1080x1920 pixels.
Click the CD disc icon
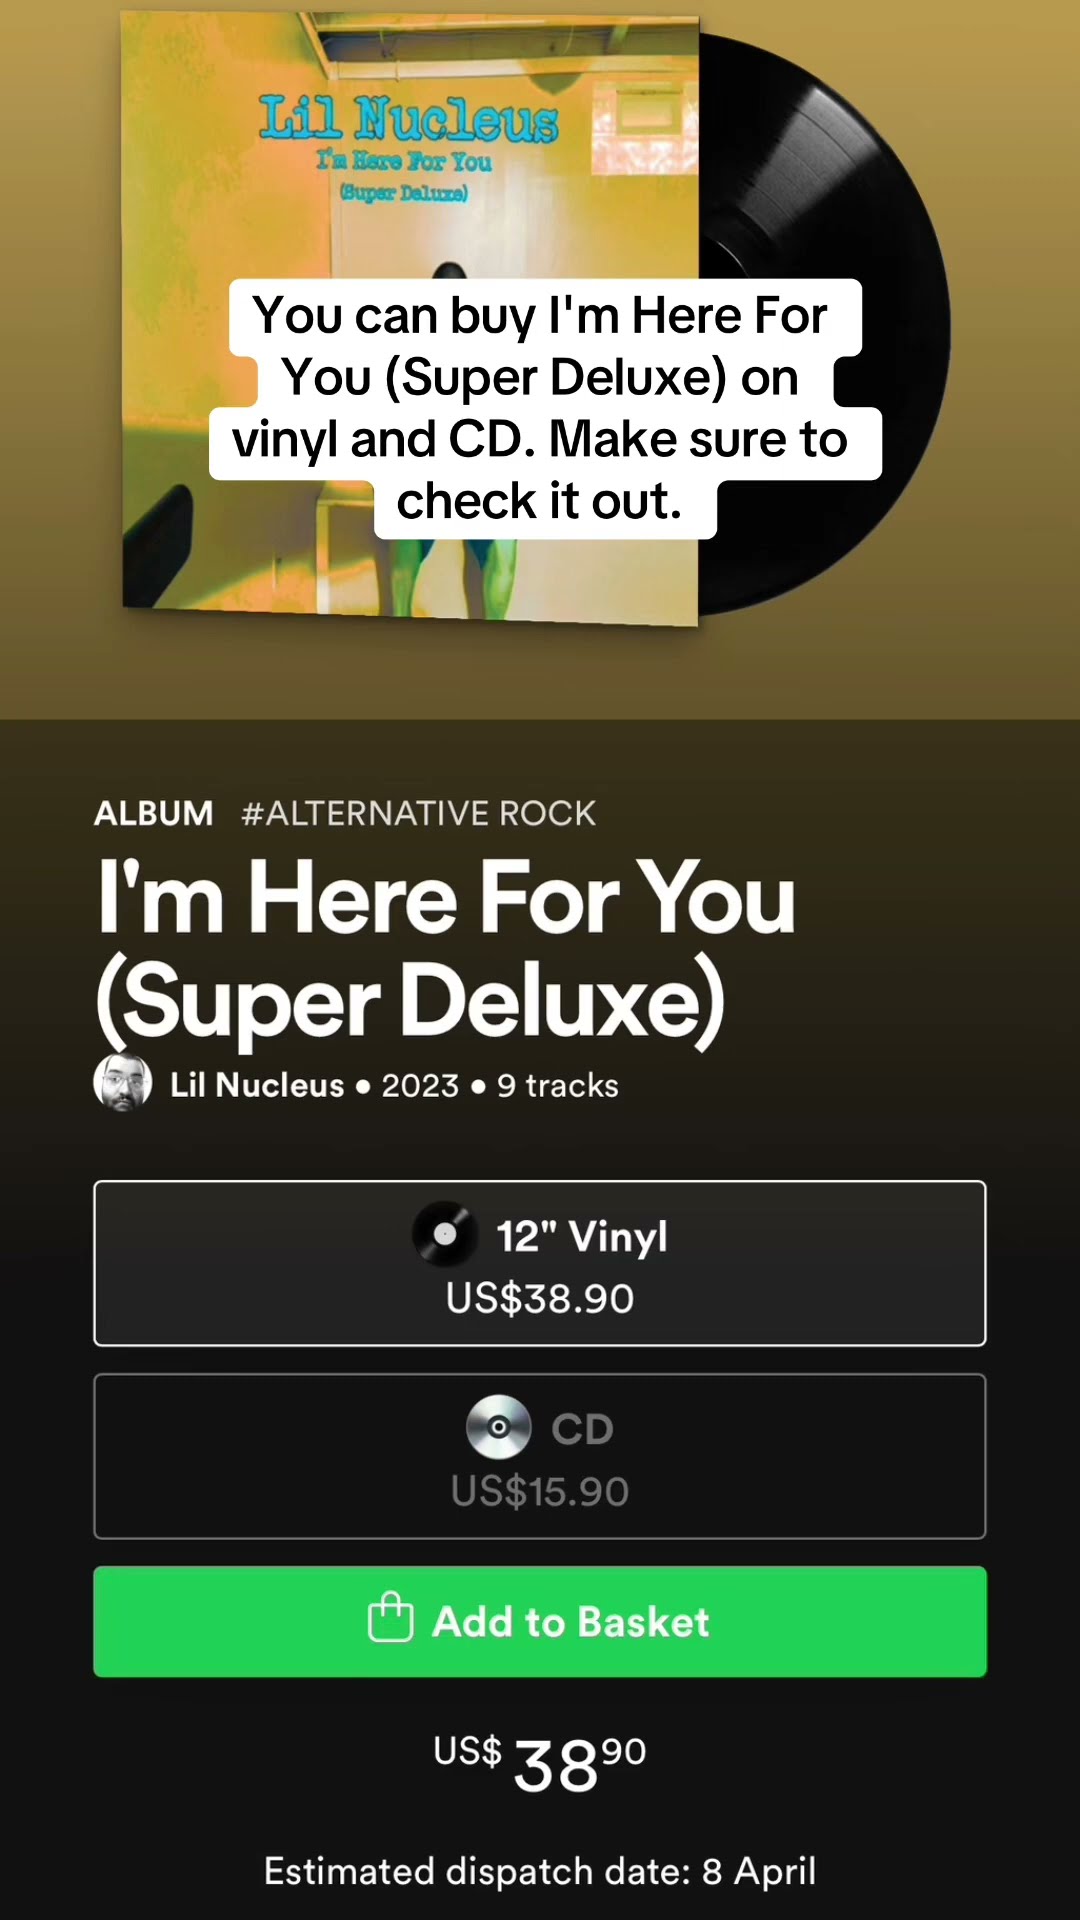pos(498,1427)
